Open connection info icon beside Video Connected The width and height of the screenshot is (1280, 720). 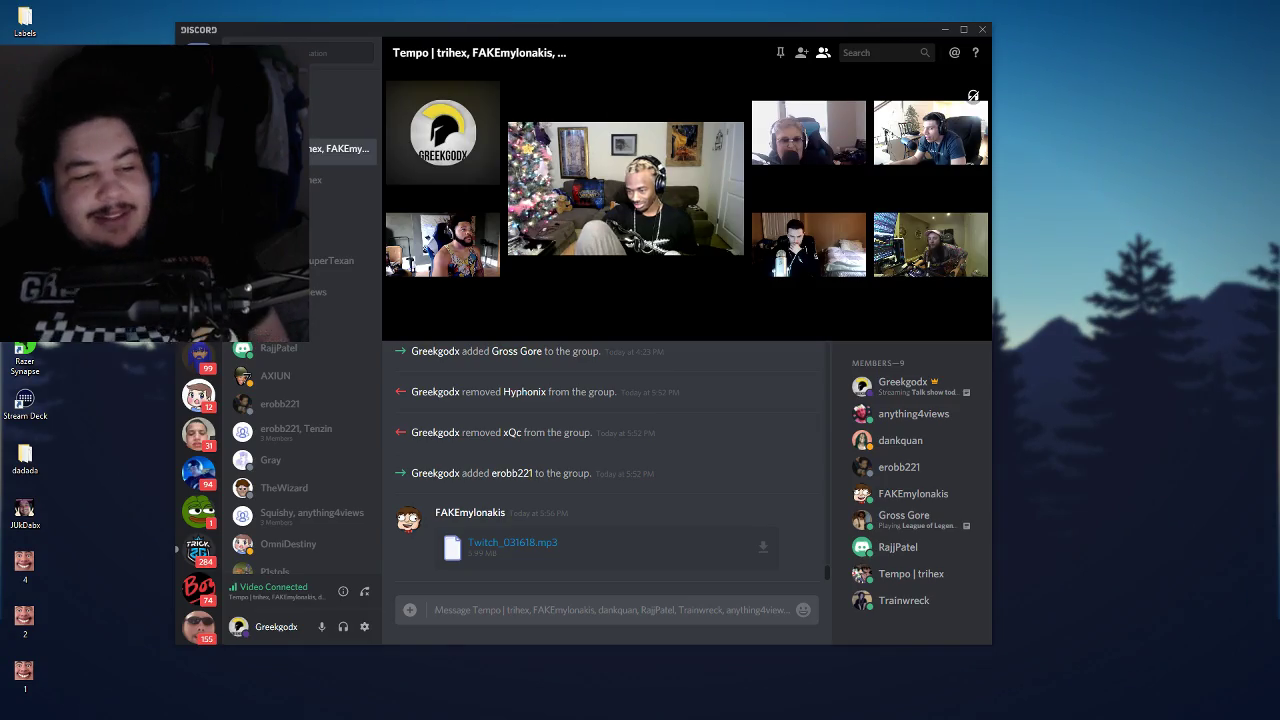click(x=343, y=591)
